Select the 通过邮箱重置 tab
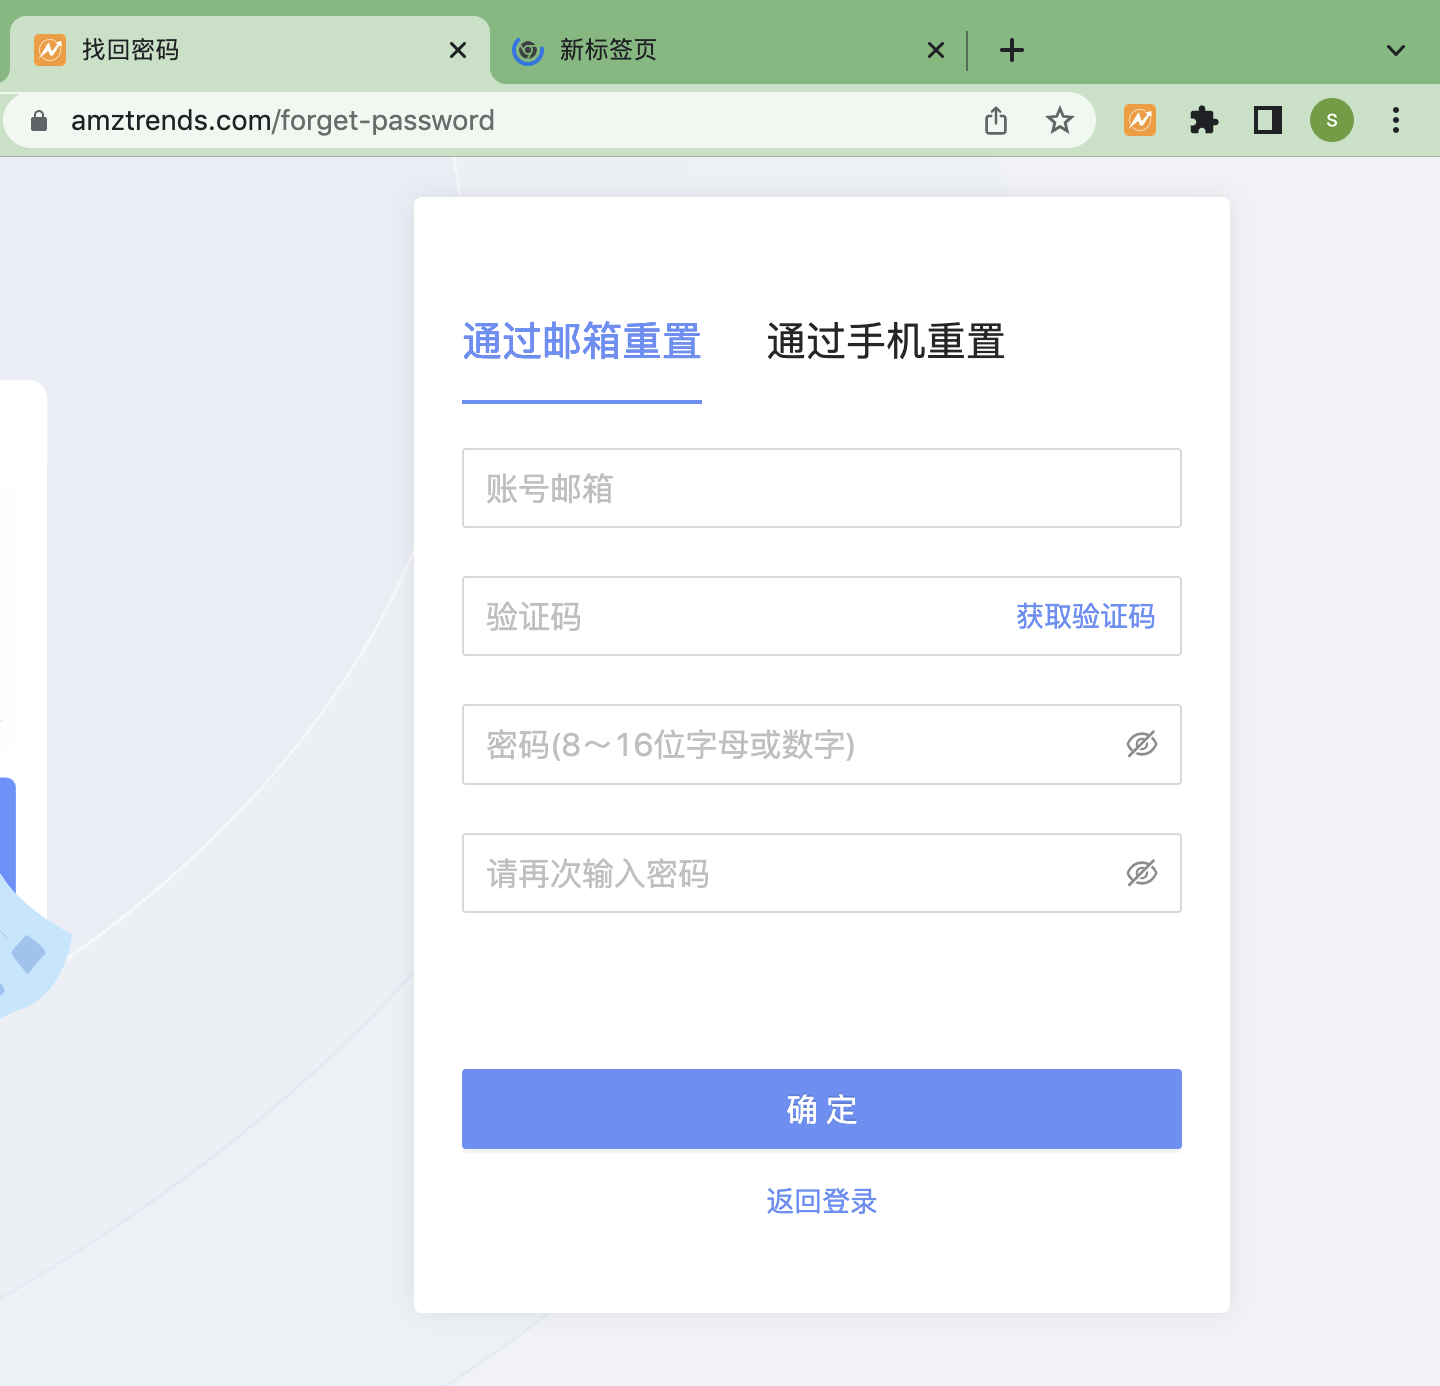Image resolution: width=1440 pixels, height=1386 pixels. (581, 342)
